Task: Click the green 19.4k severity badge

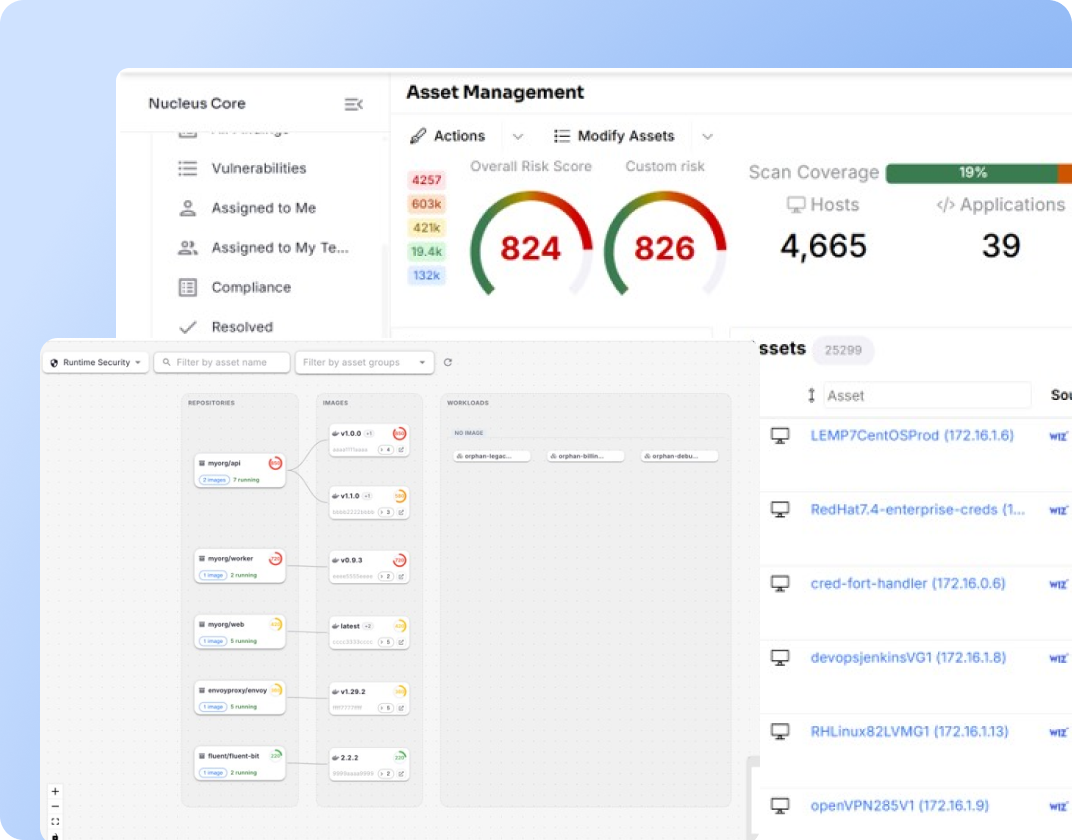Action: point(427,252)
